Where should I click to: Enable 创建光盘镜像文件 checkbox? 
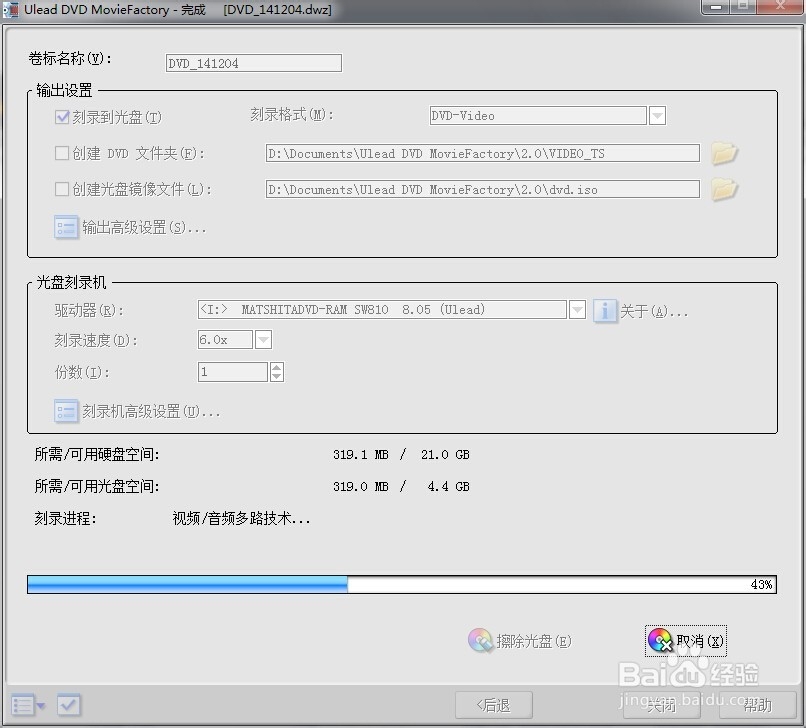pyautogui.click(x=62, y=189)
